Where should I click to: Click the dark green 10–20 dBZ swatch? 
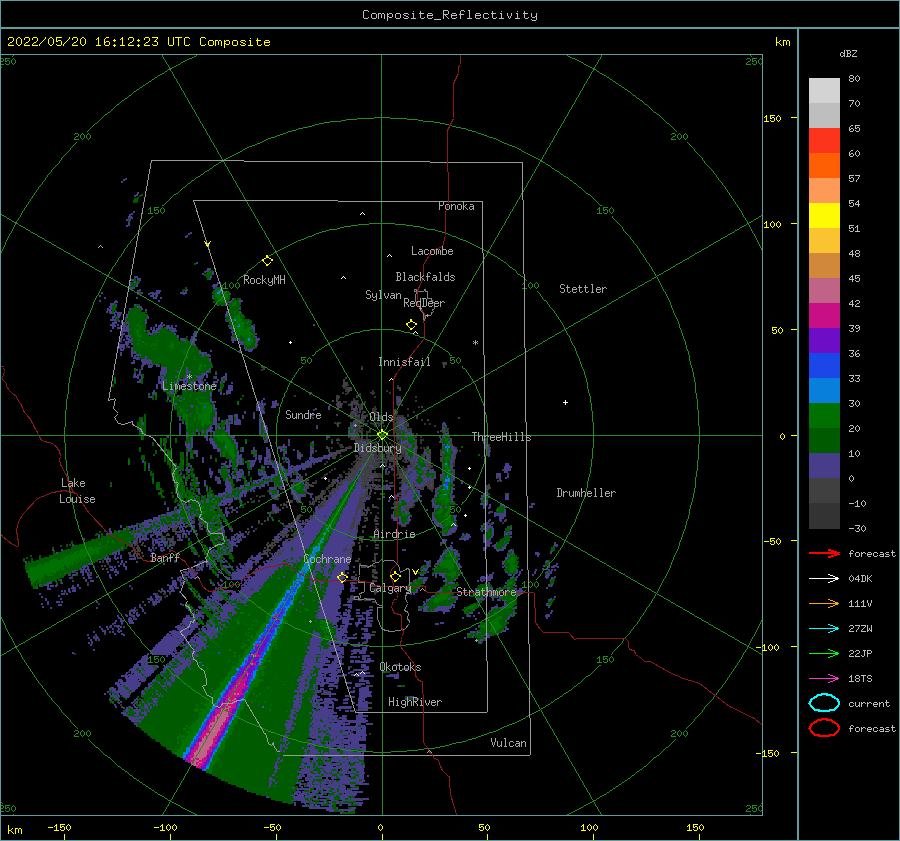tap(824, 440)
